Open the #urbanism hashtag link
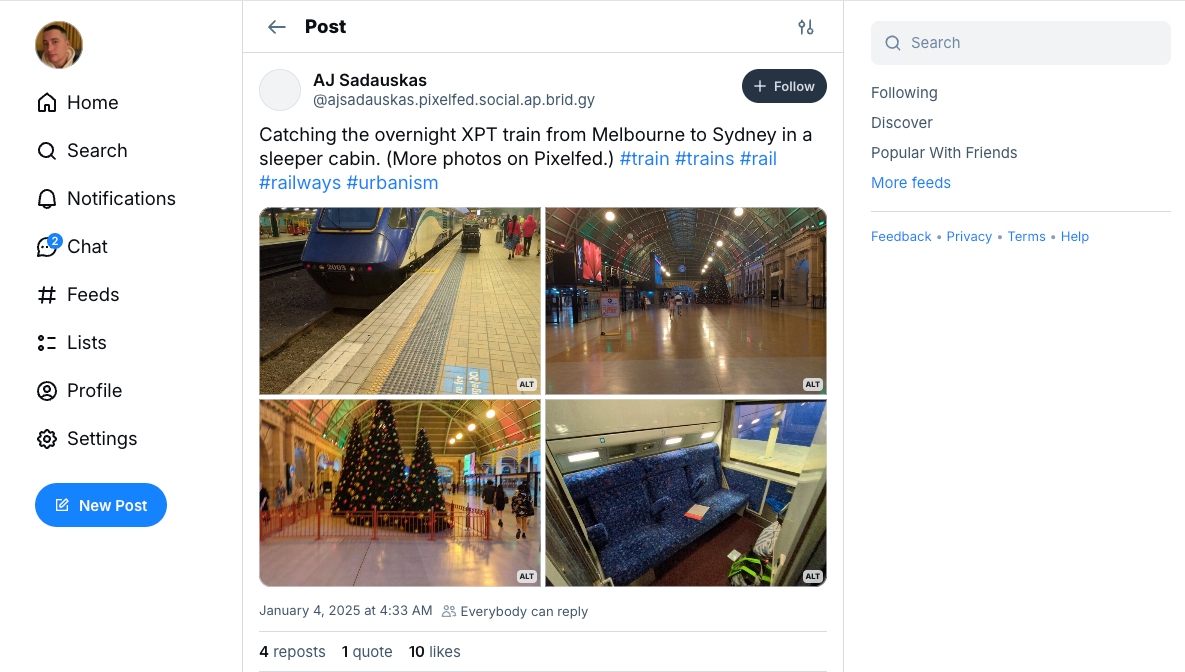This screenshot has height=672, width=1185. click(392, 183)
